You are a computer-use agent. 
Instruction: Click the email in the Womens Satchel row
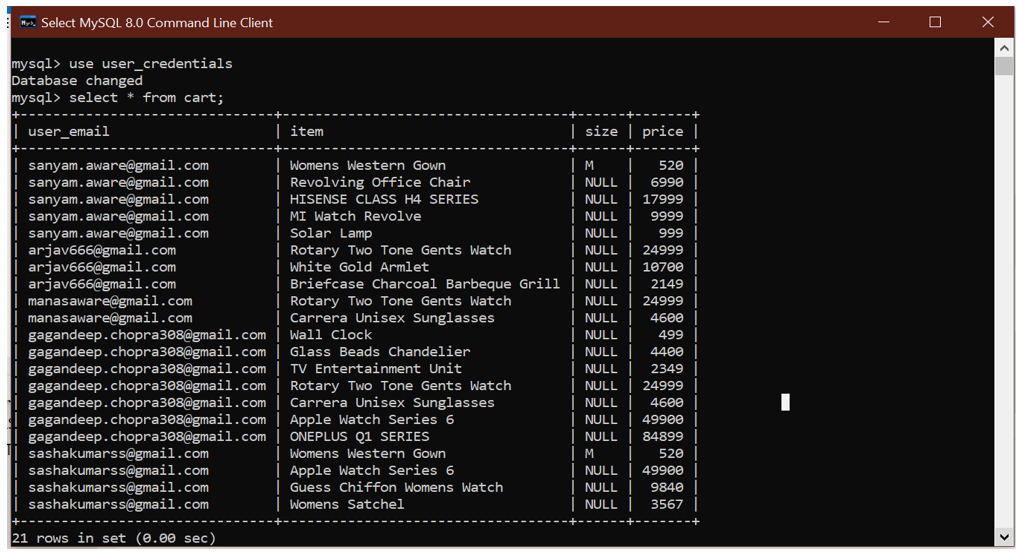[x=118, y=504]
